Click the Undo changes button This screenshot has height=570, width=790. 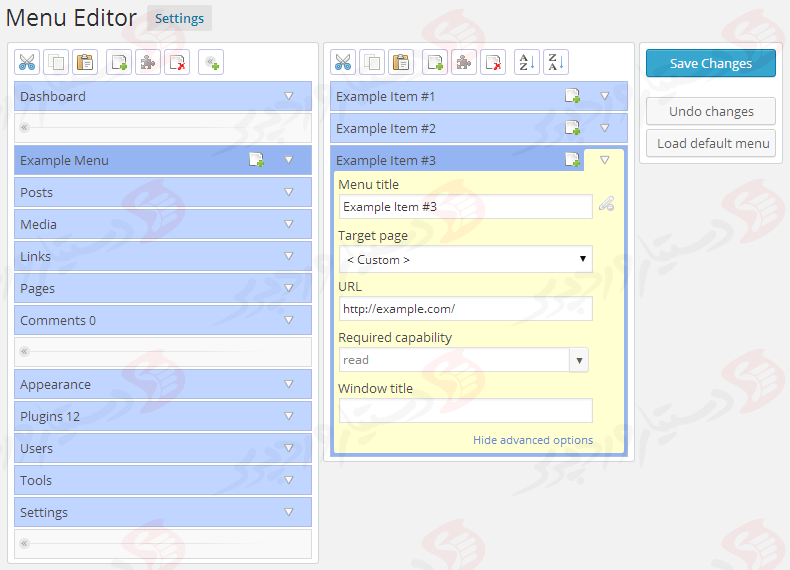point(711,111)
